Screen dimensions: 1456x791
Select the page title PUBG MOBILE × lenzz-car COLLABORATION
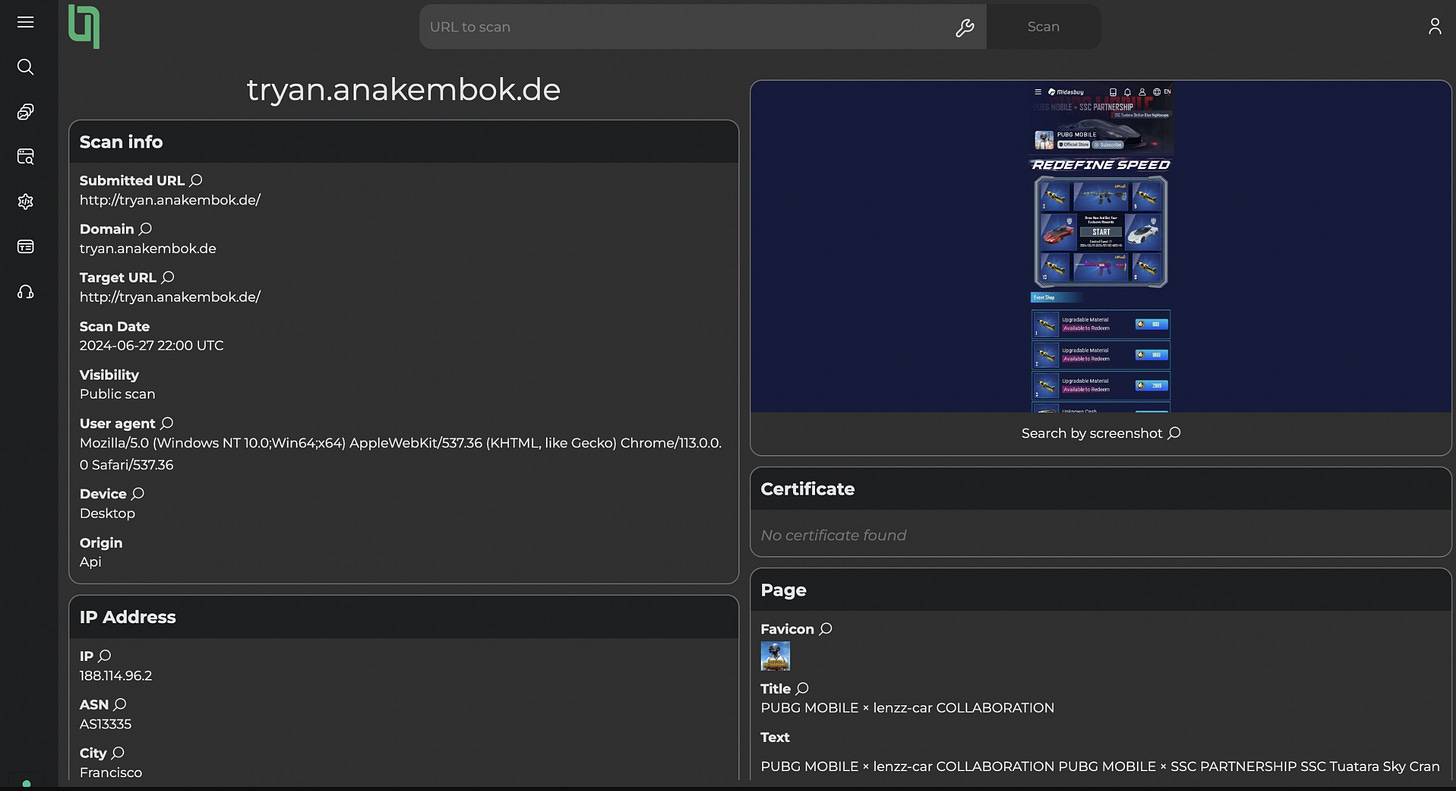coord(907,708)
